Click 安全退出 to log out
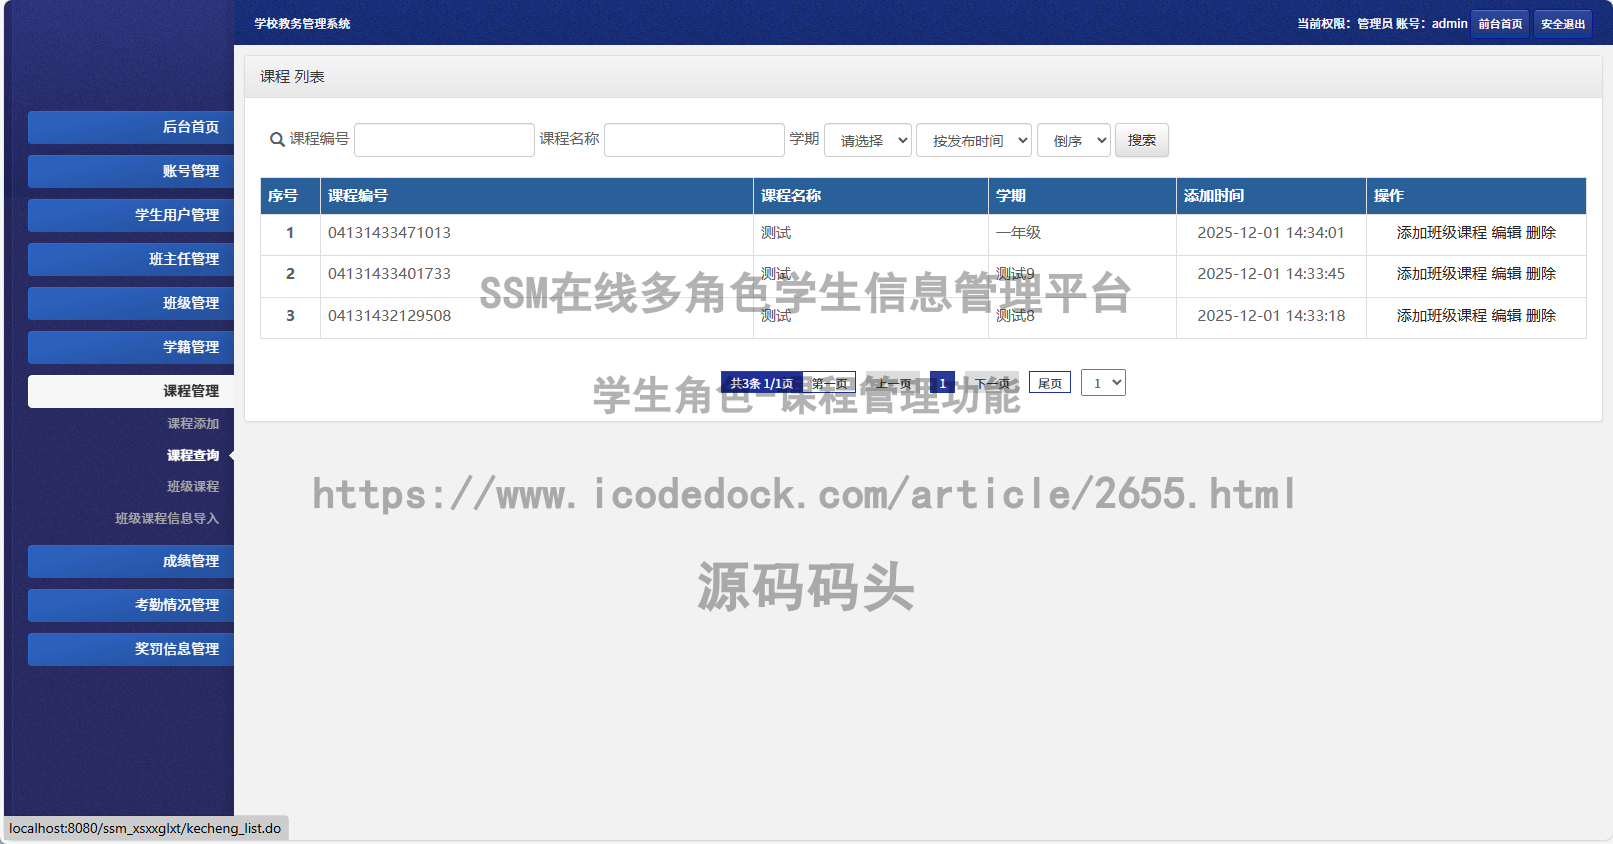 pyautogui.click(x=1562, y=24)
